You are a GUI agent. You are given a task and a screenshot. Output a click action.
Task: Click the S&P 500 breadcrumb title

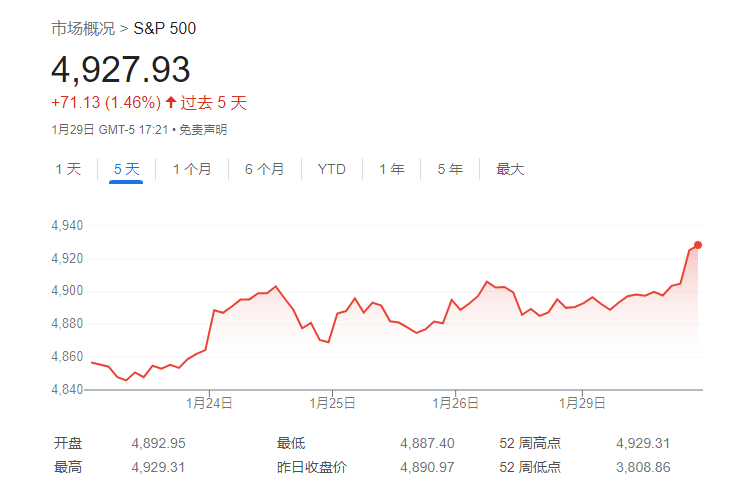(164, 28)
